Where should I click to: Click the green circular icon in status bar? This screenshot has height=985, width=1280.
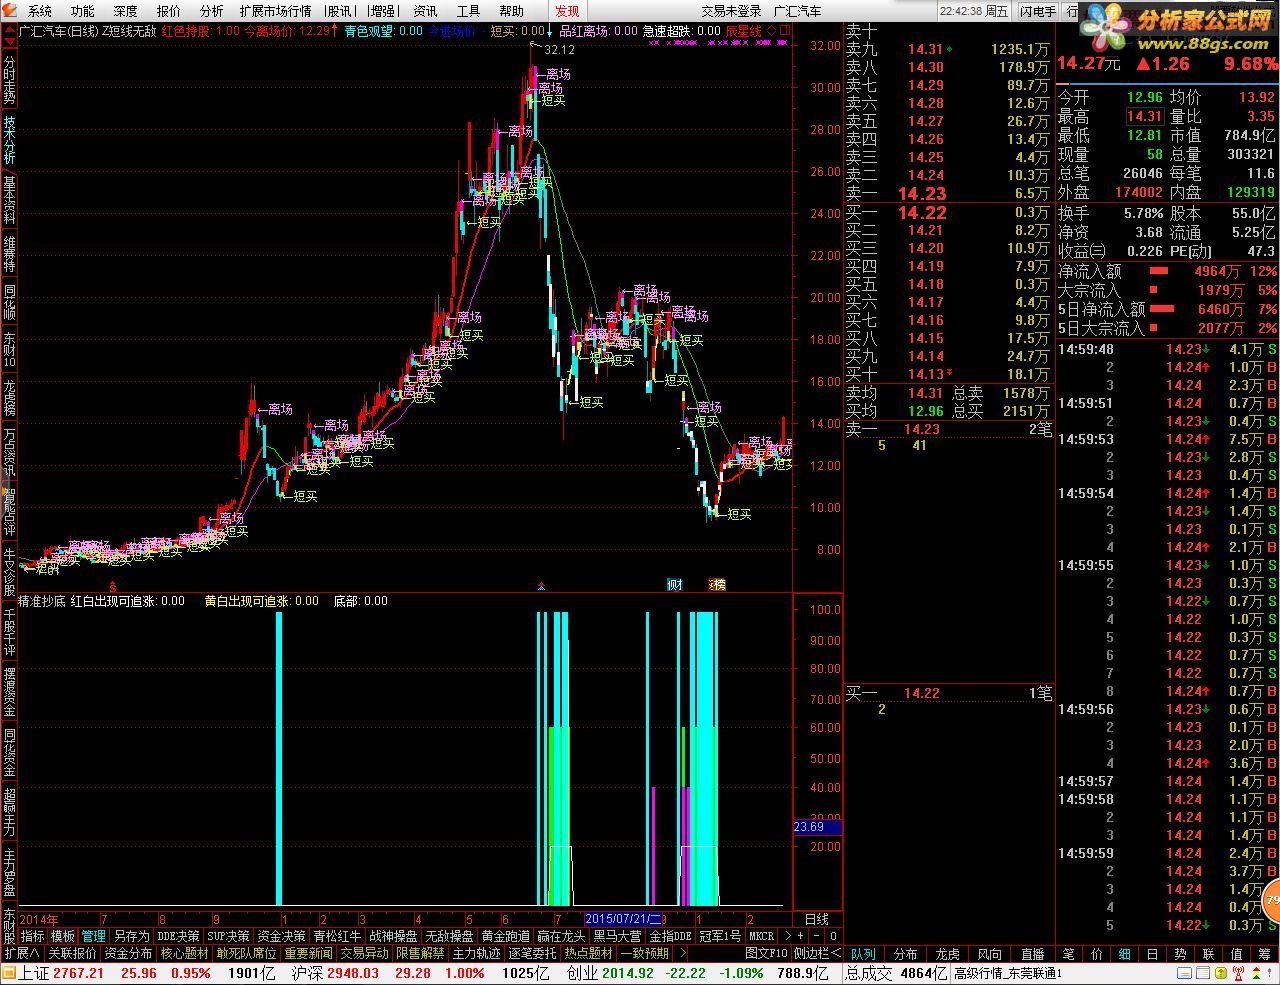click(1221, 973)
